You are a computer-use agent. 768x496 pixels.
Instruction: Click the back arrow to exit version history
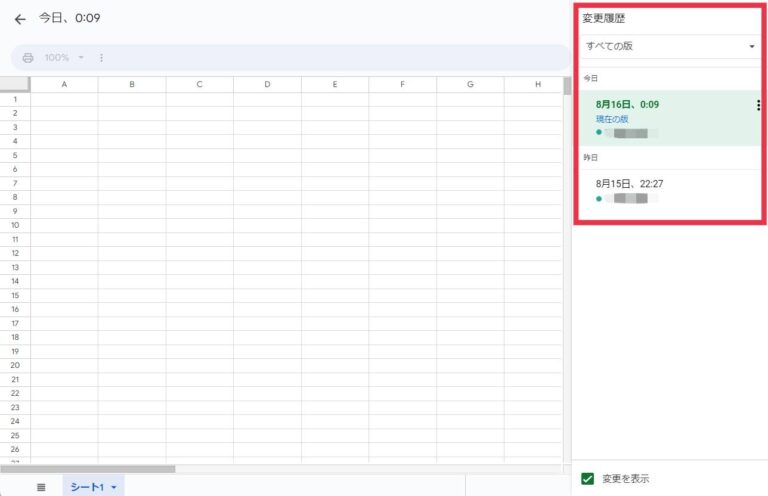[x=20, y=19]
